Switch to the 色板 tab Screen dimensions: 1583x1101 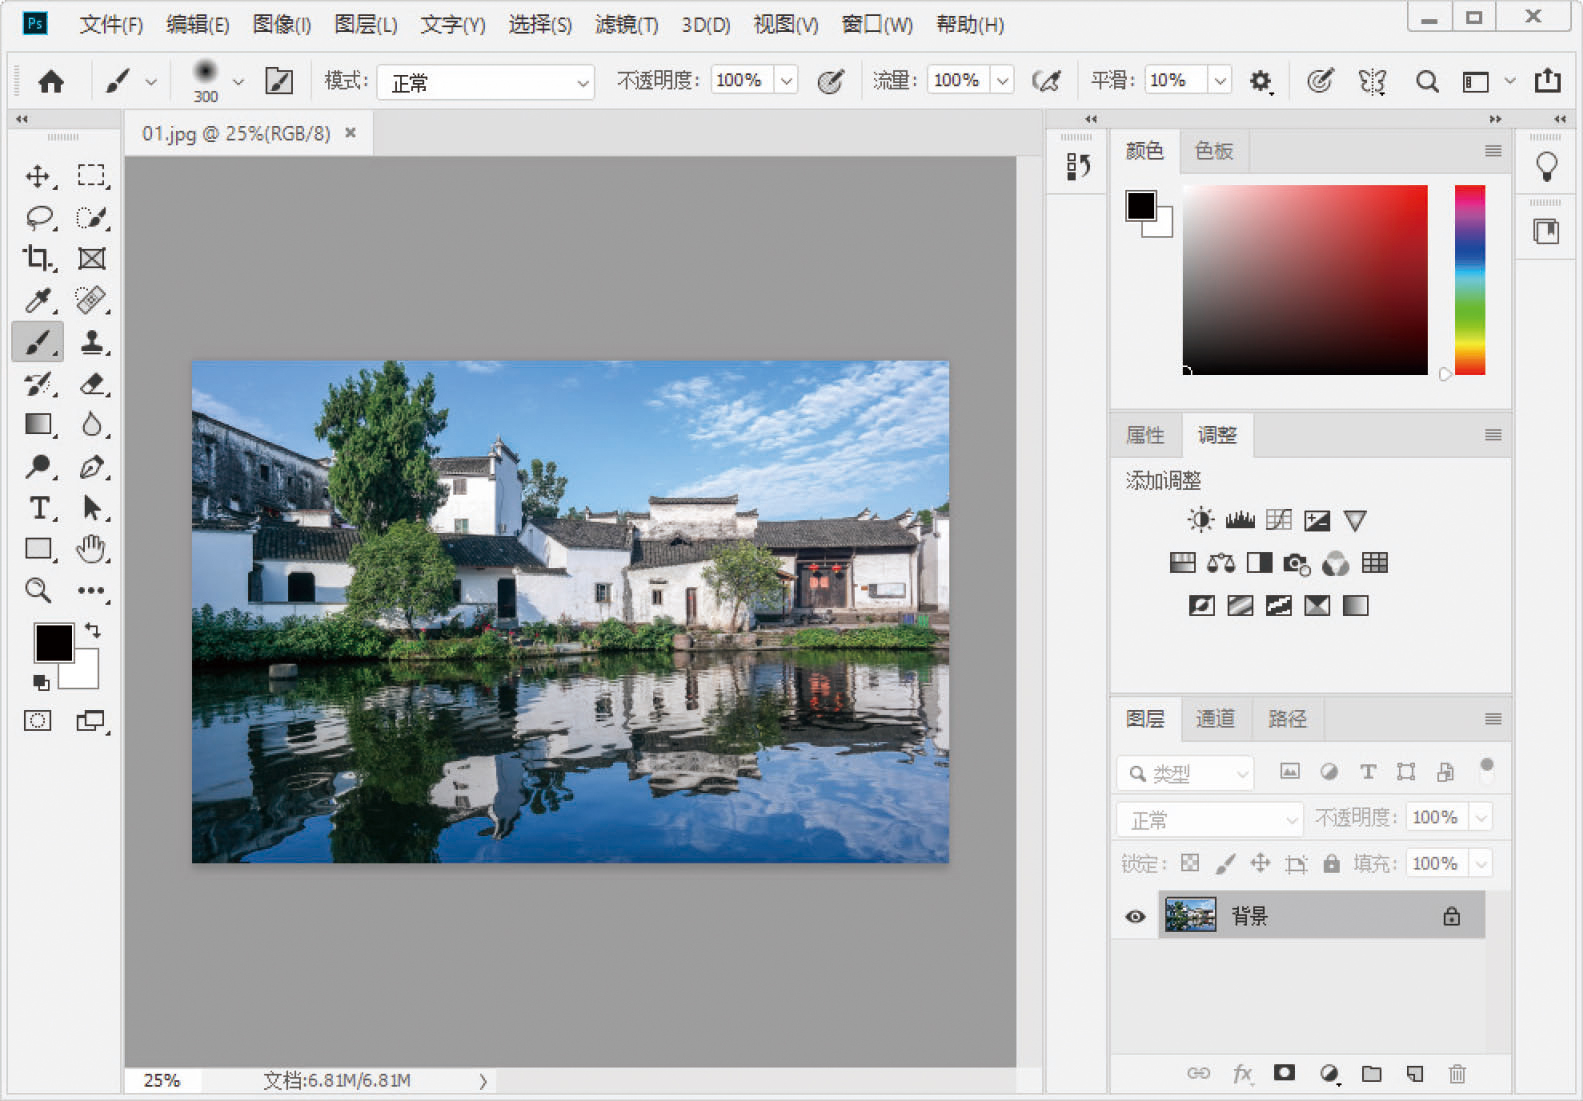point(1214,151)
